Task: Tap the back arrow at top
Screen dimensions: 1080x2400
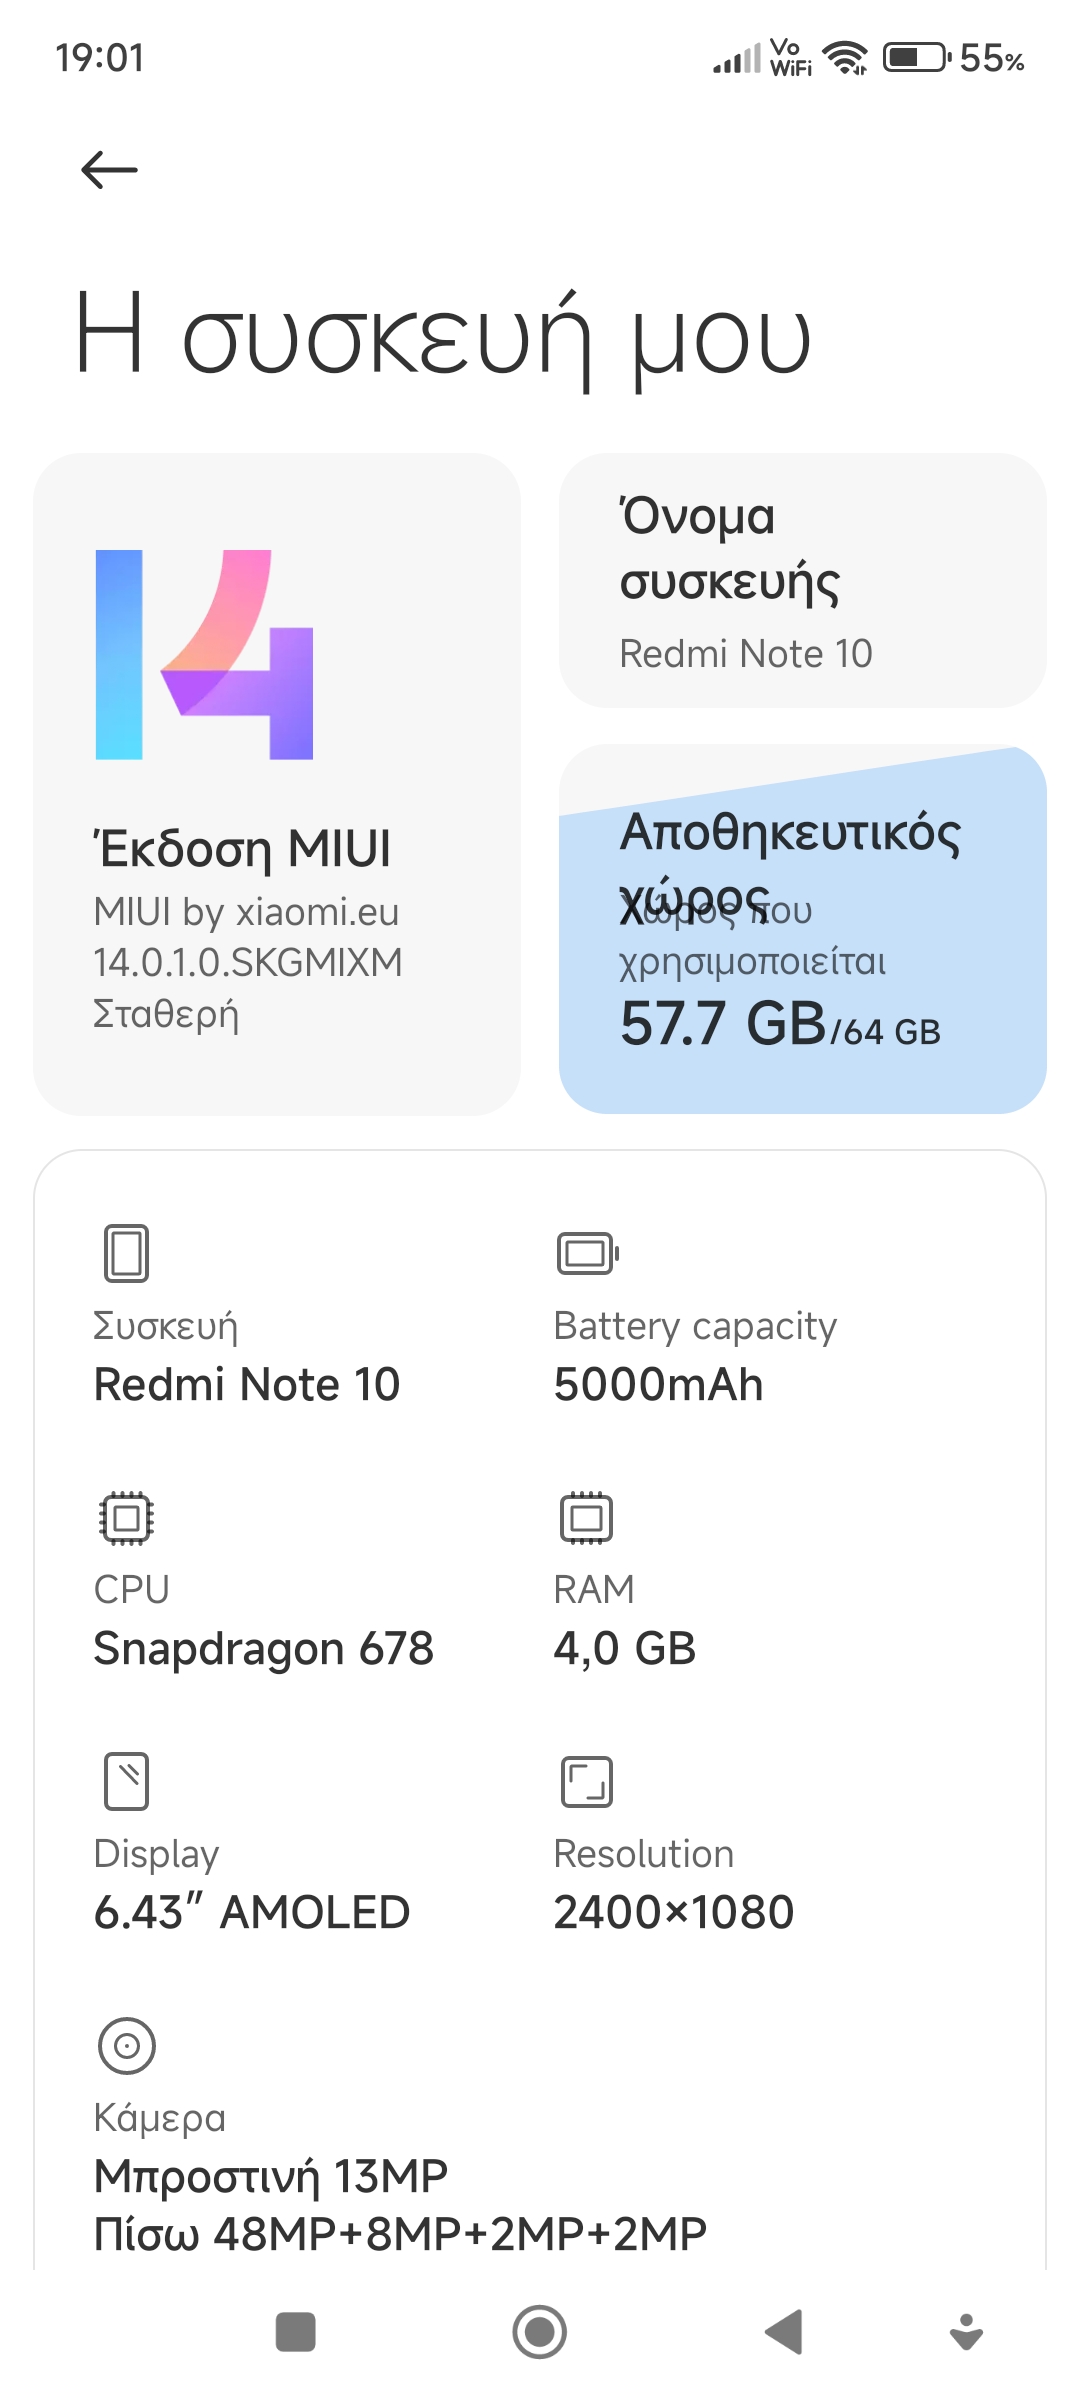Action: point(109,170)
